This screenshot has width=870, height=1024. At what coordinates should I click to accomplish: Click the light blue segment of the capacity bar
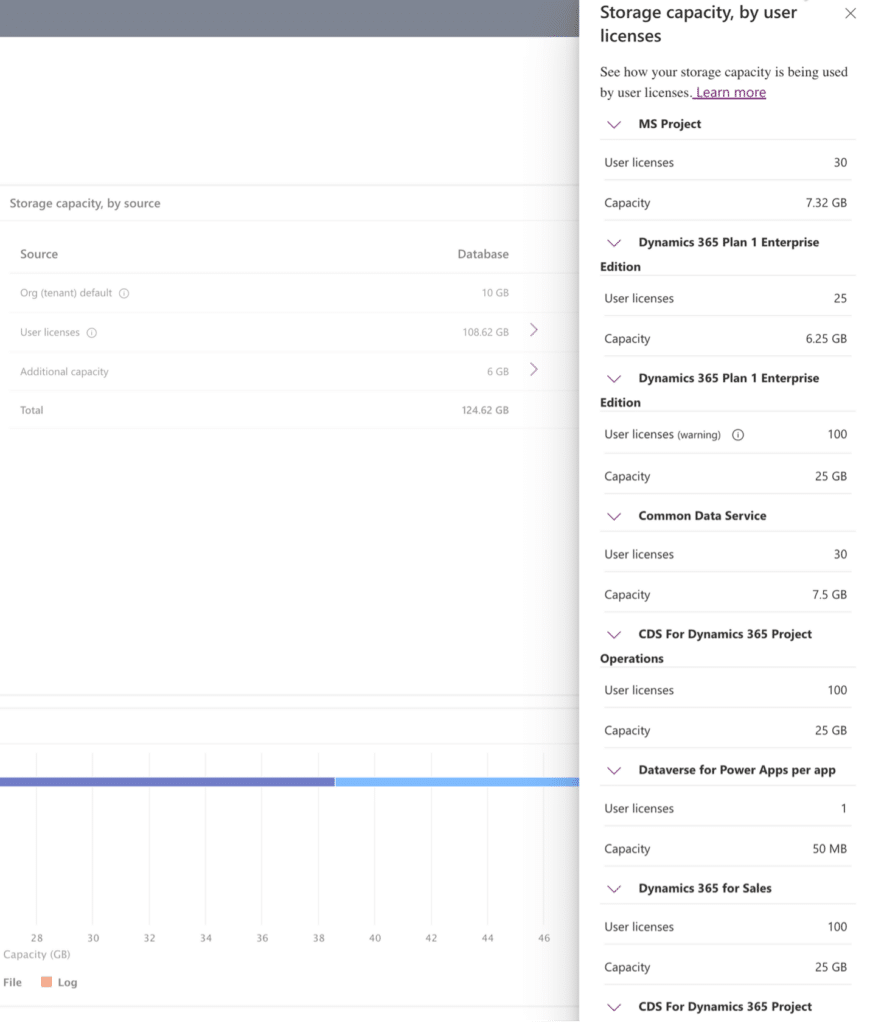[457, 782]
